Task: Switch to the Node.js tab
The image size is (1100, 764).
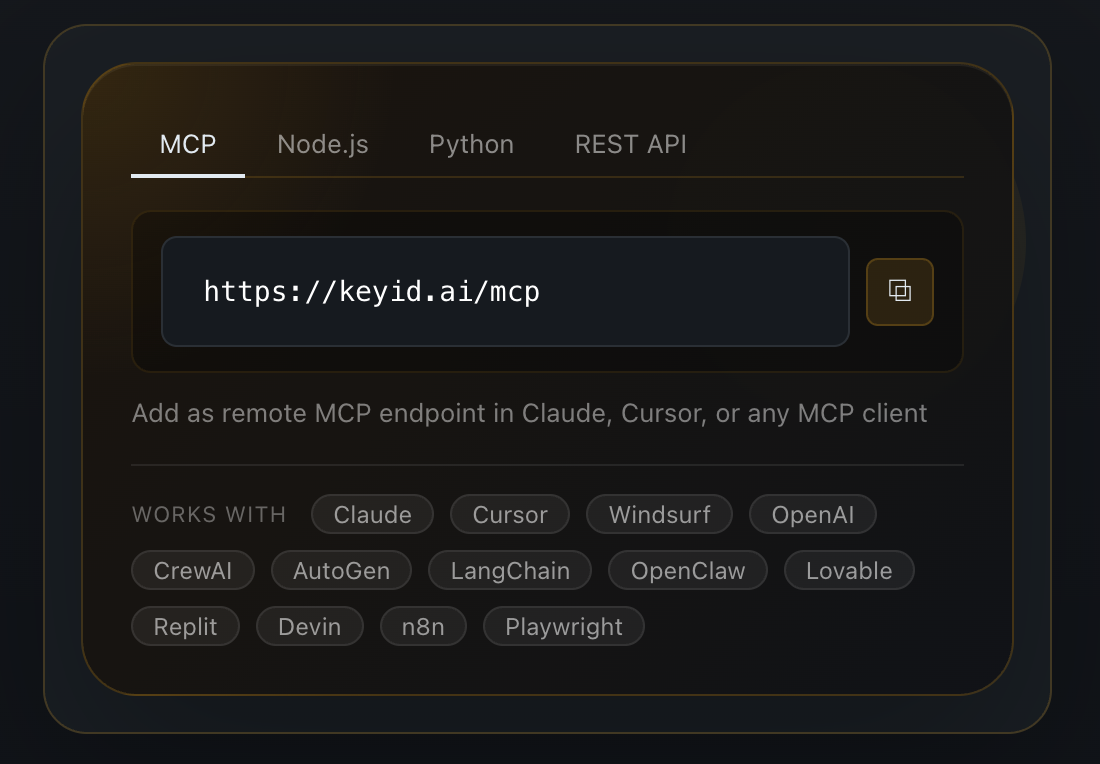Action: tap(322, 145)
